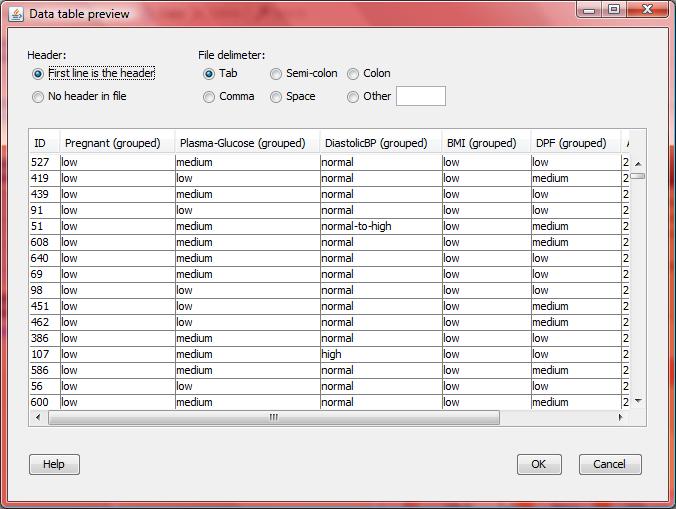The image size is (676, 509).
Task: Maximize the Data table preview window
Action: (x=614, y=10)
